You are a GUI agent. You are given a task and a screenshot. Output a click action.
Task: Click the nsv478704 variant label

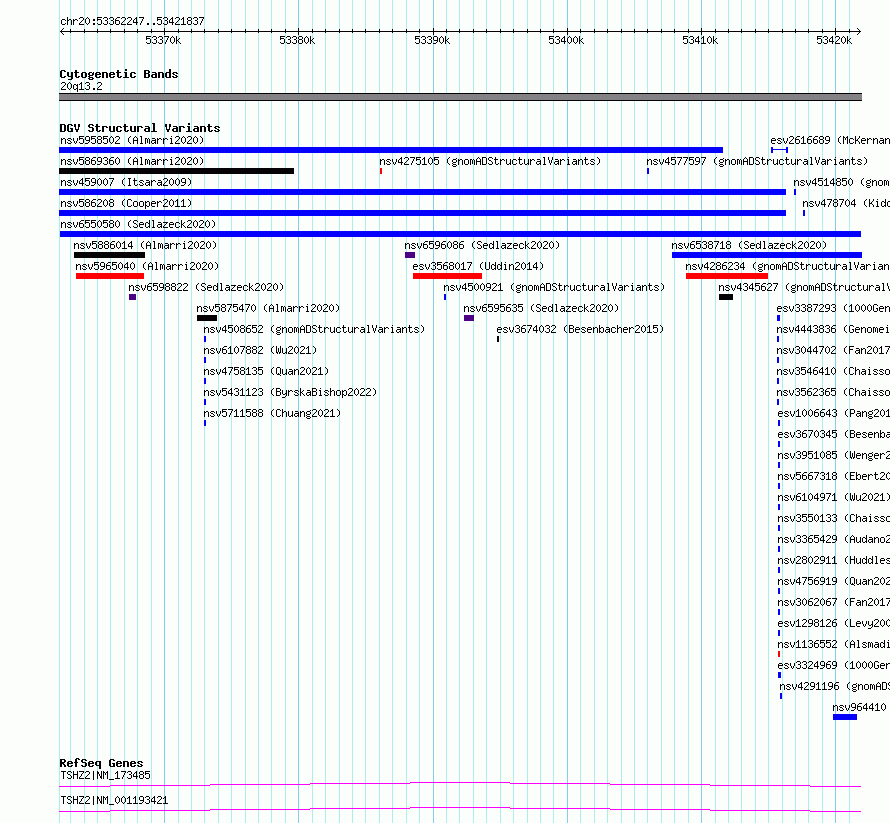point(846,203)
